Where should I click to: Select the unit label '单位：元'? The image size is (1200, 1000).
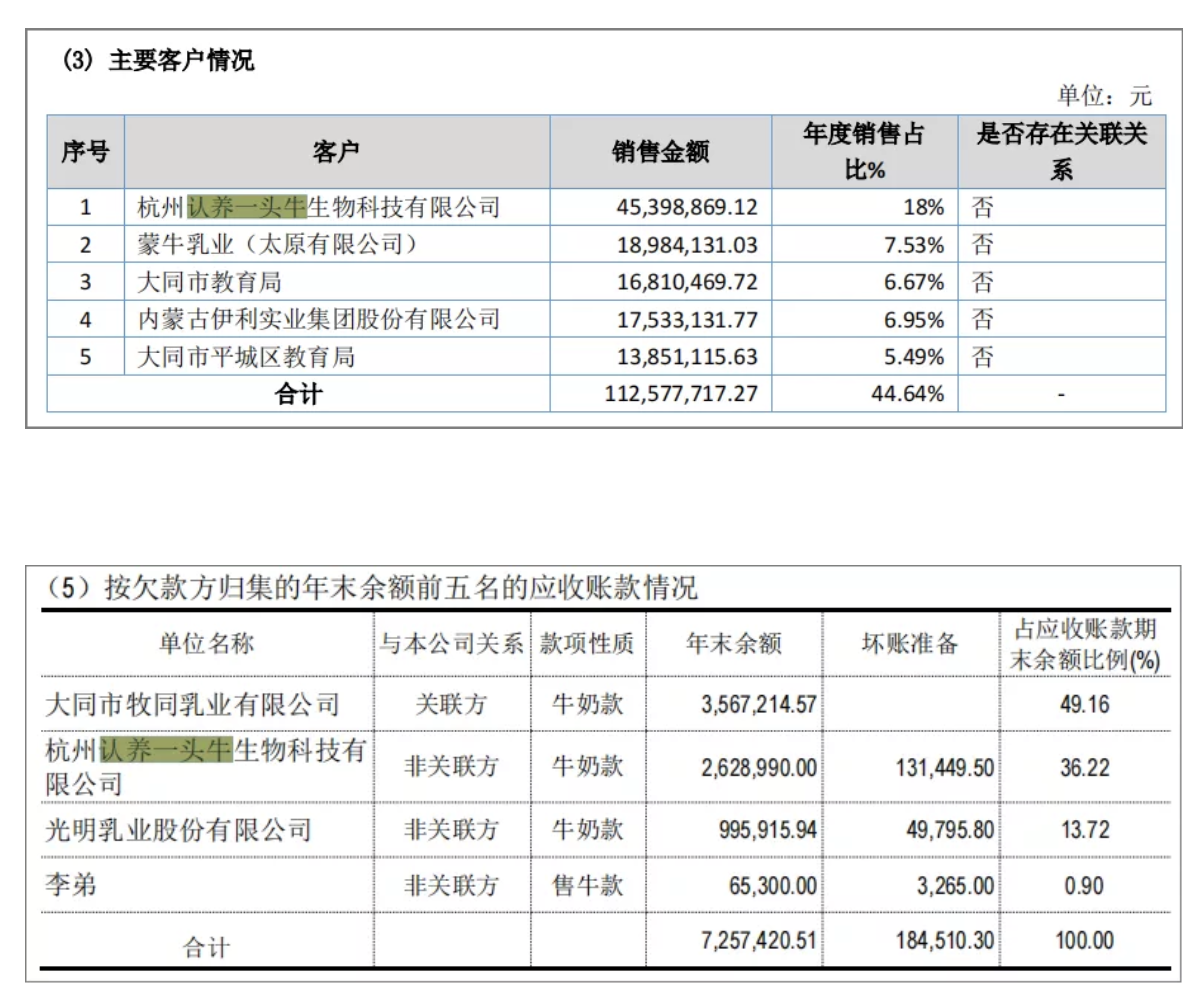click(1105, 96)
